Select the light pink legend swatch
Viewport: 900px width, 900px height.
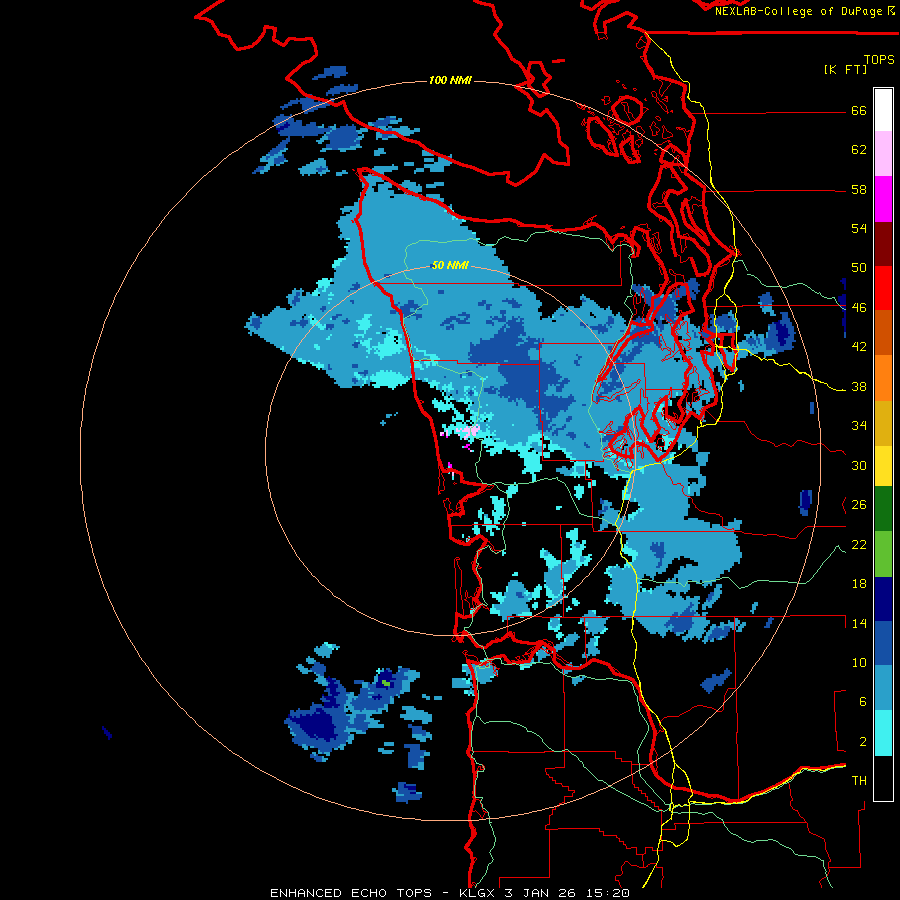tap(883, 153)
